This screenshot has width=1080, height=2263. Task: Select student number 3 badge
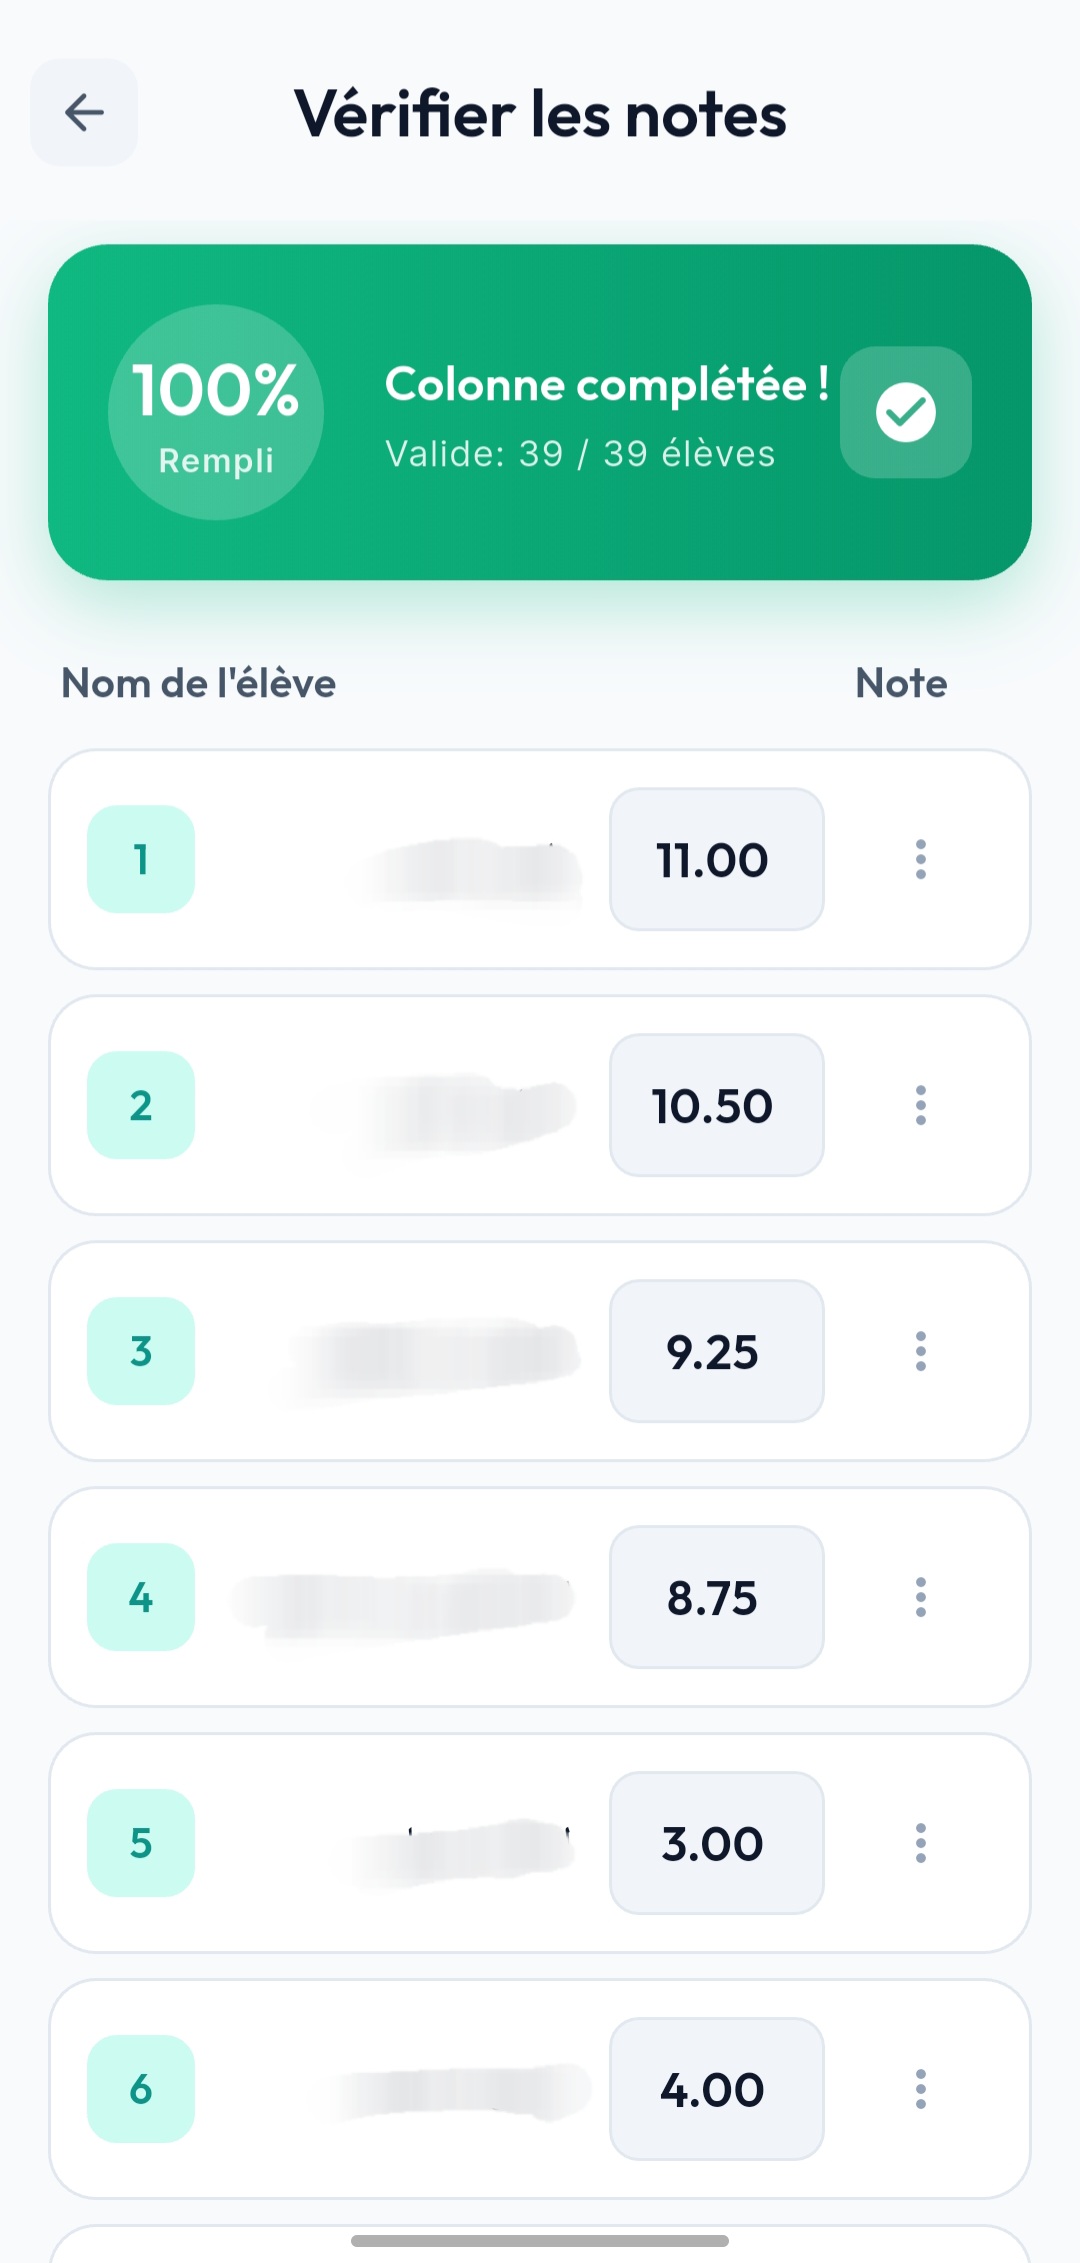click(141, 1351)
